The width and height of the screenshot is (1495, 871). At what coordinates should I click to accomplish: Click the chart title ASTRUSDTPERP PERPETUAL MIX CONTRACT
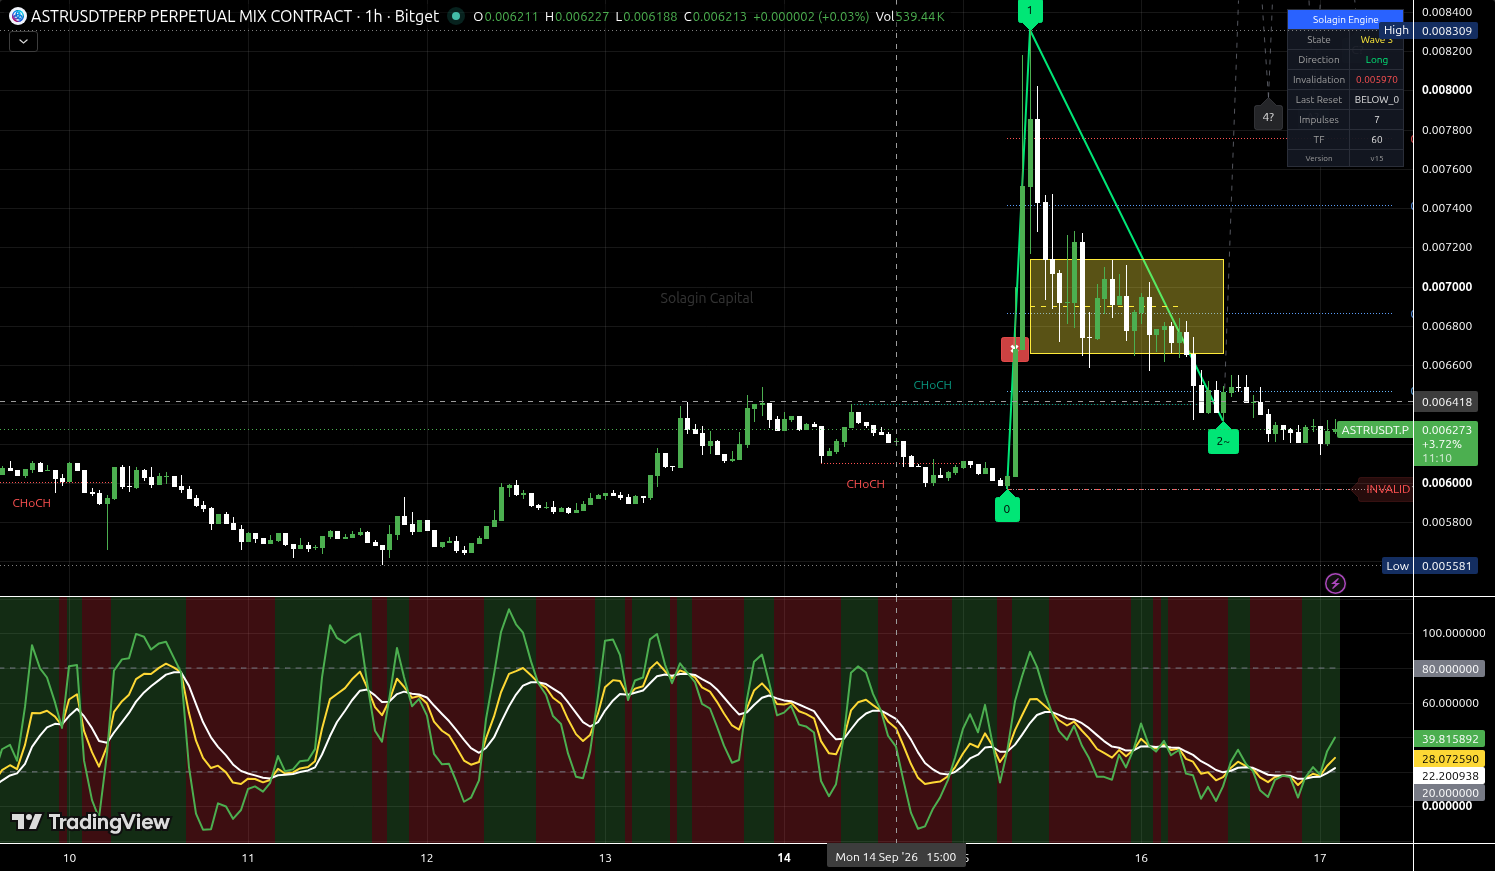coord(192,16)
